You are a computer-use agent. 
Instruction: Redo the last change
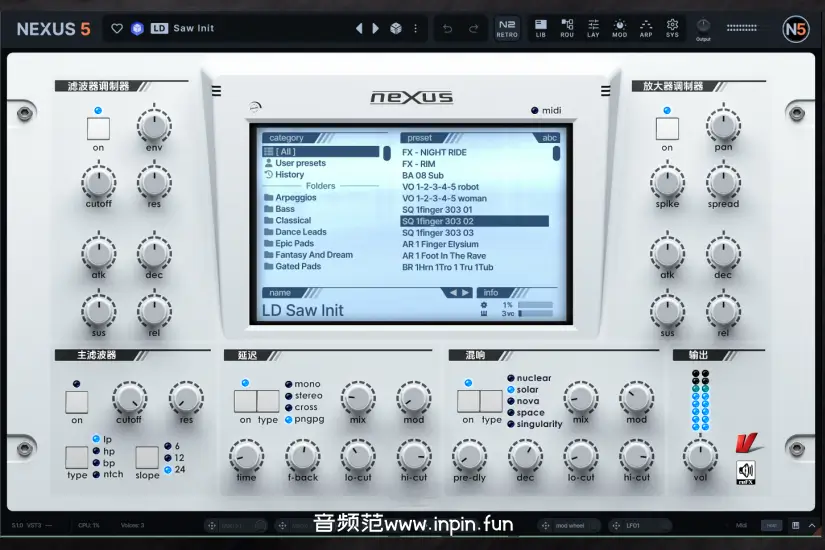click(x=474, y=28)
